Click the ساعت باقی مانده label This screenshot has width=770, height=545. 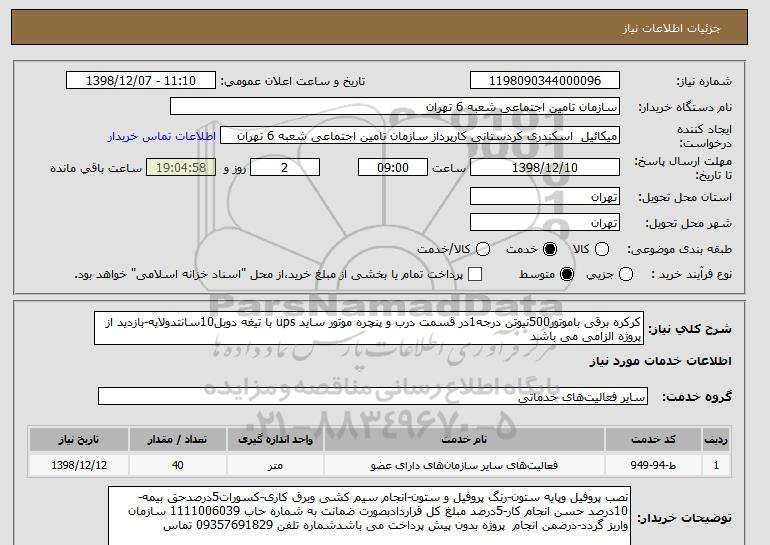[x=96, y=168]
